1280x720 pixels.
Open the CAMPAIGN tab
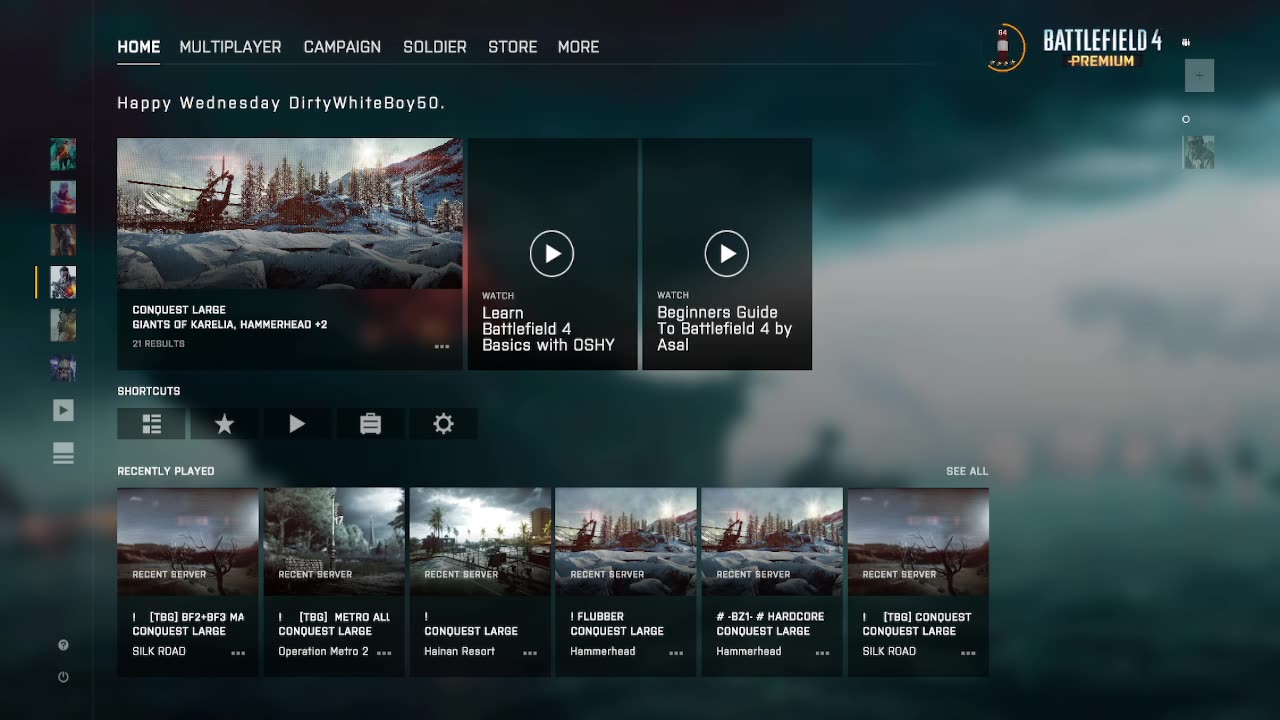tap(342, 47)
